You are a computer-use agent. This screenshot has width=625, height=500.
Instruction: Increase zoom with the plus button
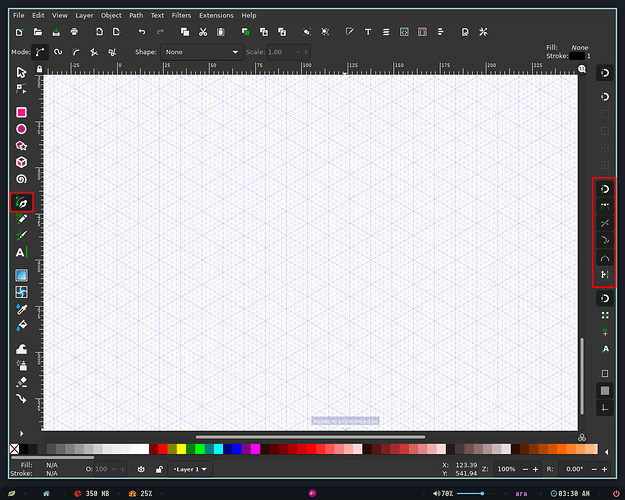point(535,469)
